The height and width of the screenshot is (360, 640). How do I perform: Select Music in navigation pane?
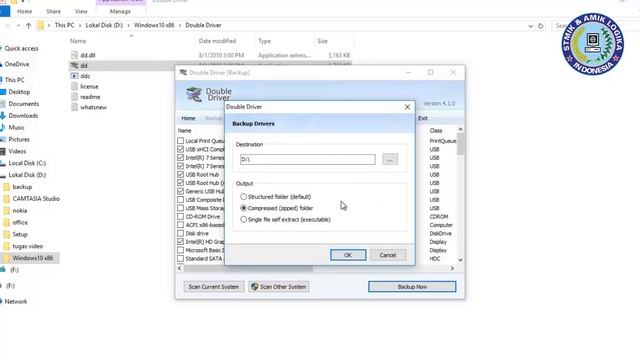(x=16, y=128)
